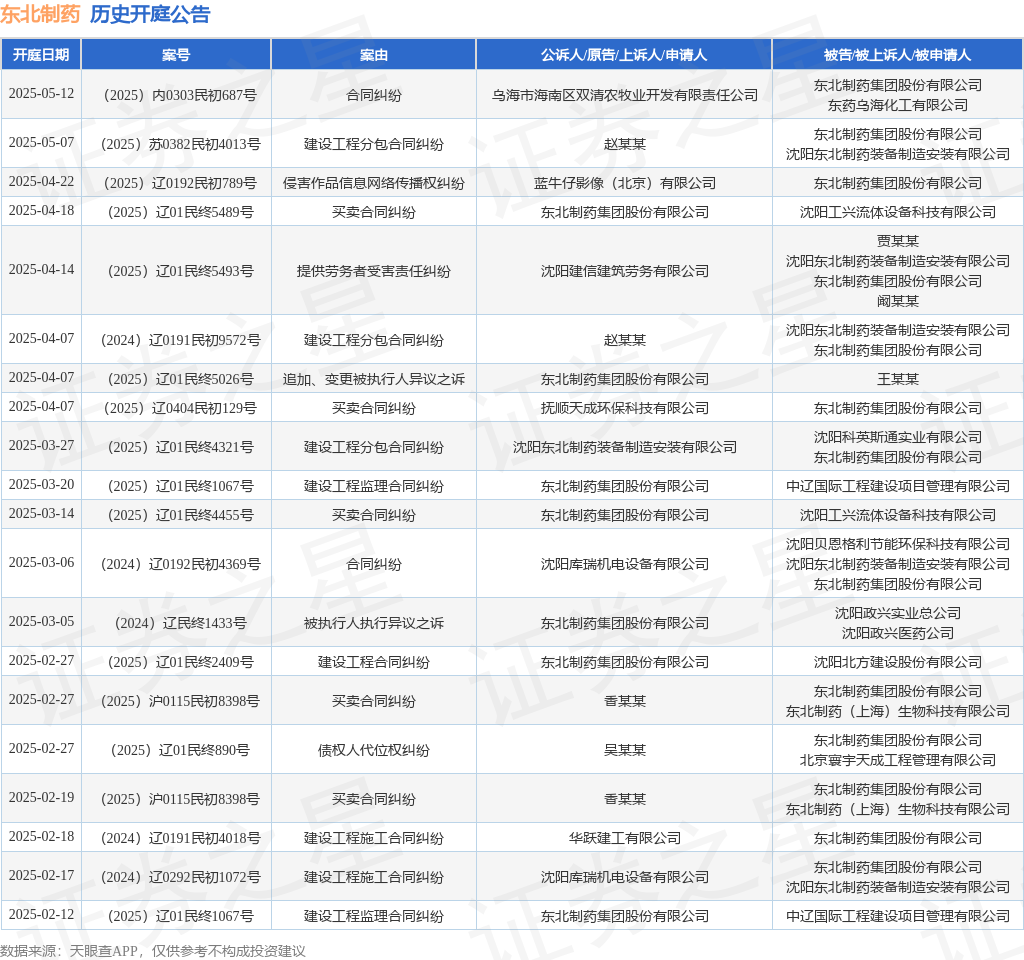Image resolution: width=1024 pixels, height=960 pixels.
Task: Click cause 追加、变更被执行人异议之诉
Action: pos(374,379)
